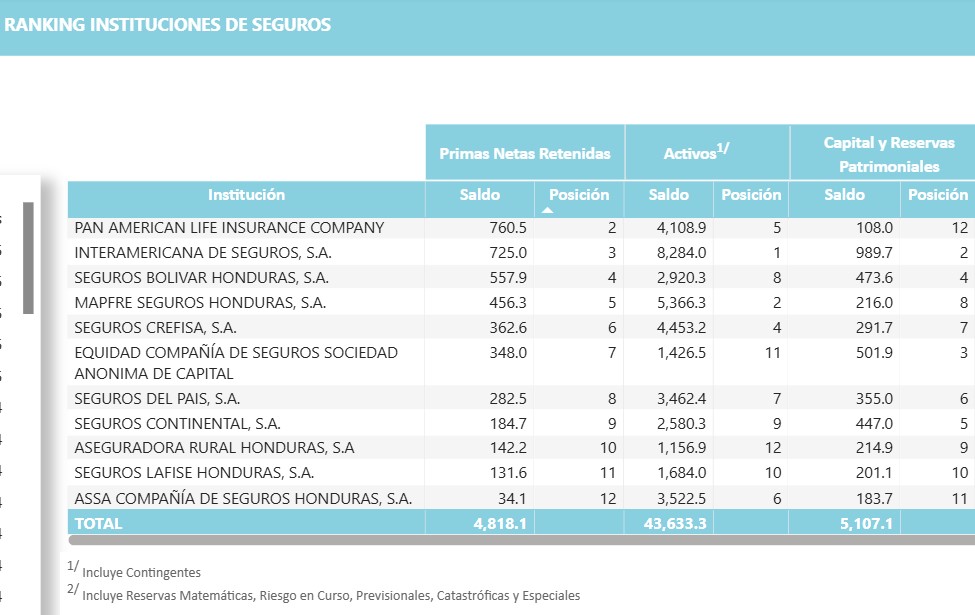Select the Primas Netas Retenidas group header
This screenshot has height=615, width=975.
coord(525,154)
